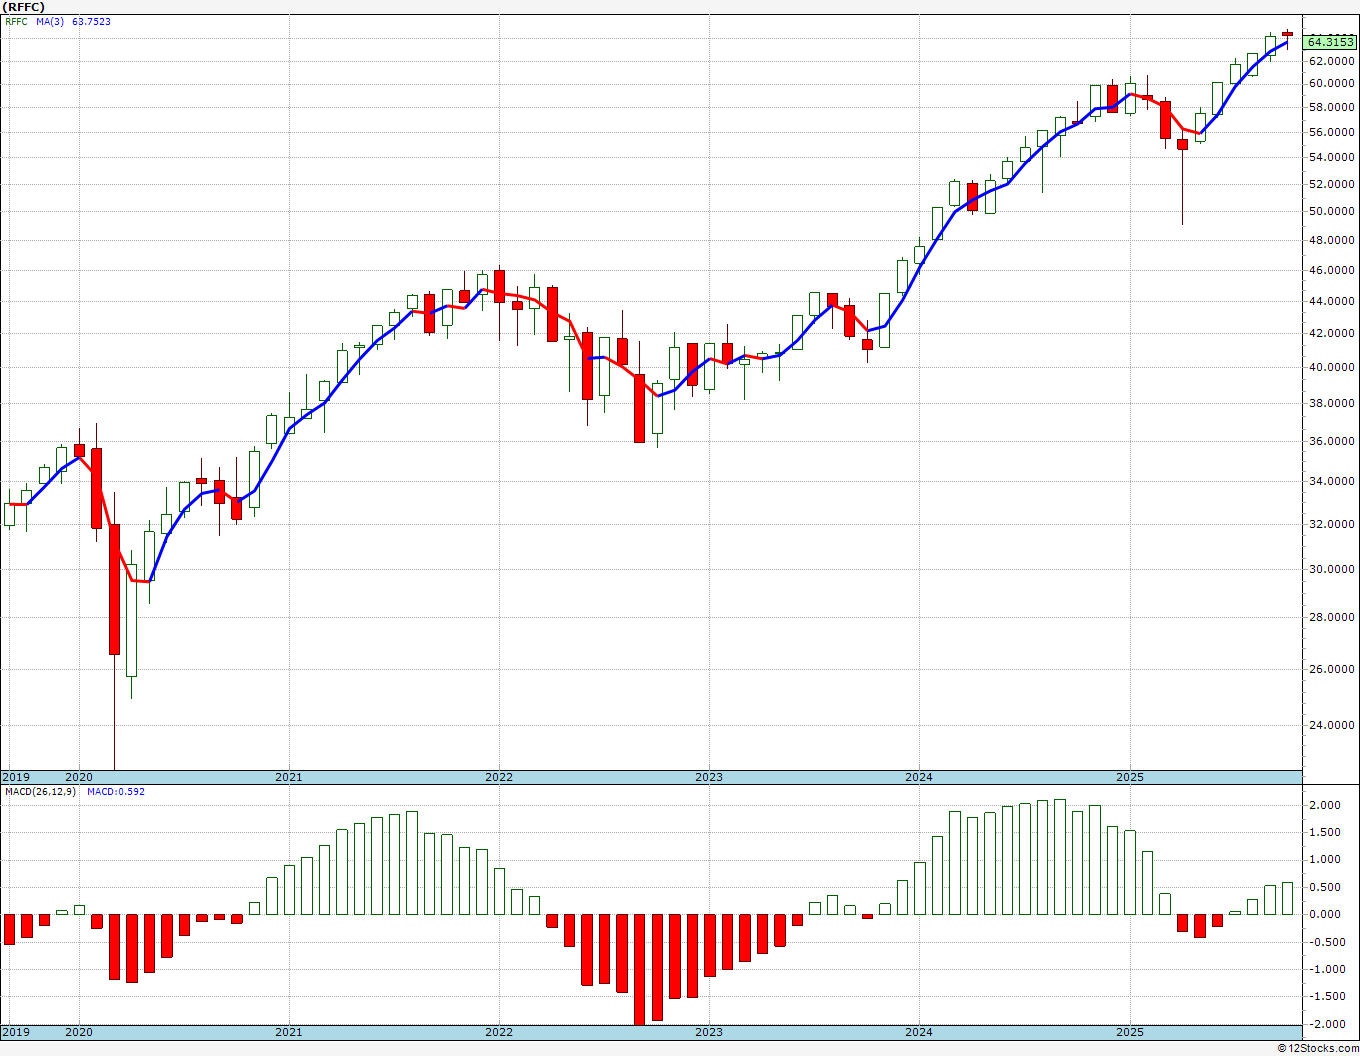This screenshot has height=1056, width=1360.
Task: Click 2025 on the price chart time axis
Action: point(1129,777)
